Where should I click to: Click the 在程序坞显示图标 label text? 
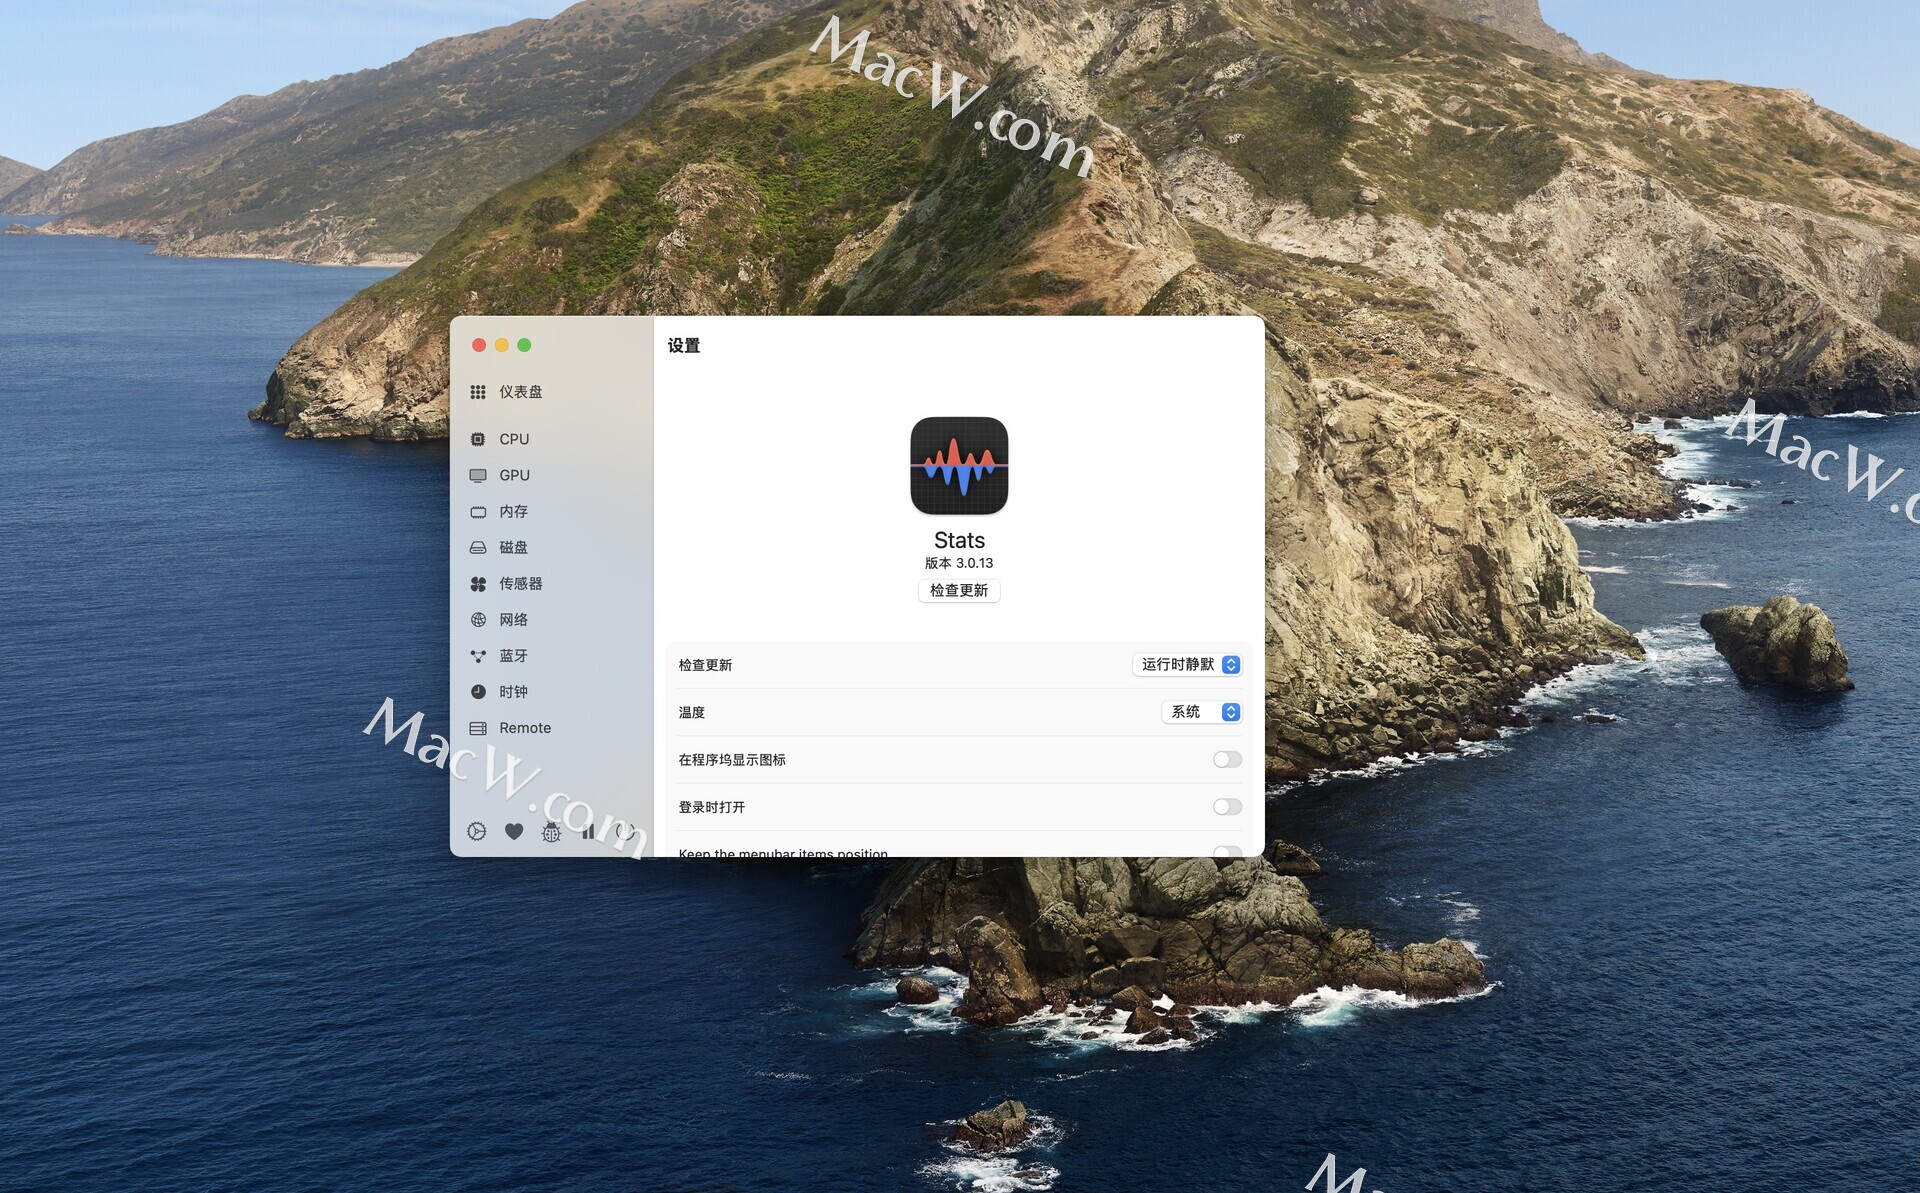click(x=732, y=760)
